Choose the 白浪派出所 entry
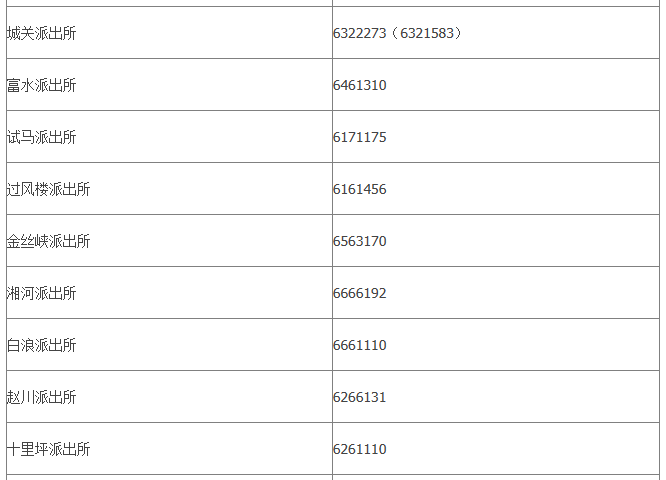 point(41,345)
